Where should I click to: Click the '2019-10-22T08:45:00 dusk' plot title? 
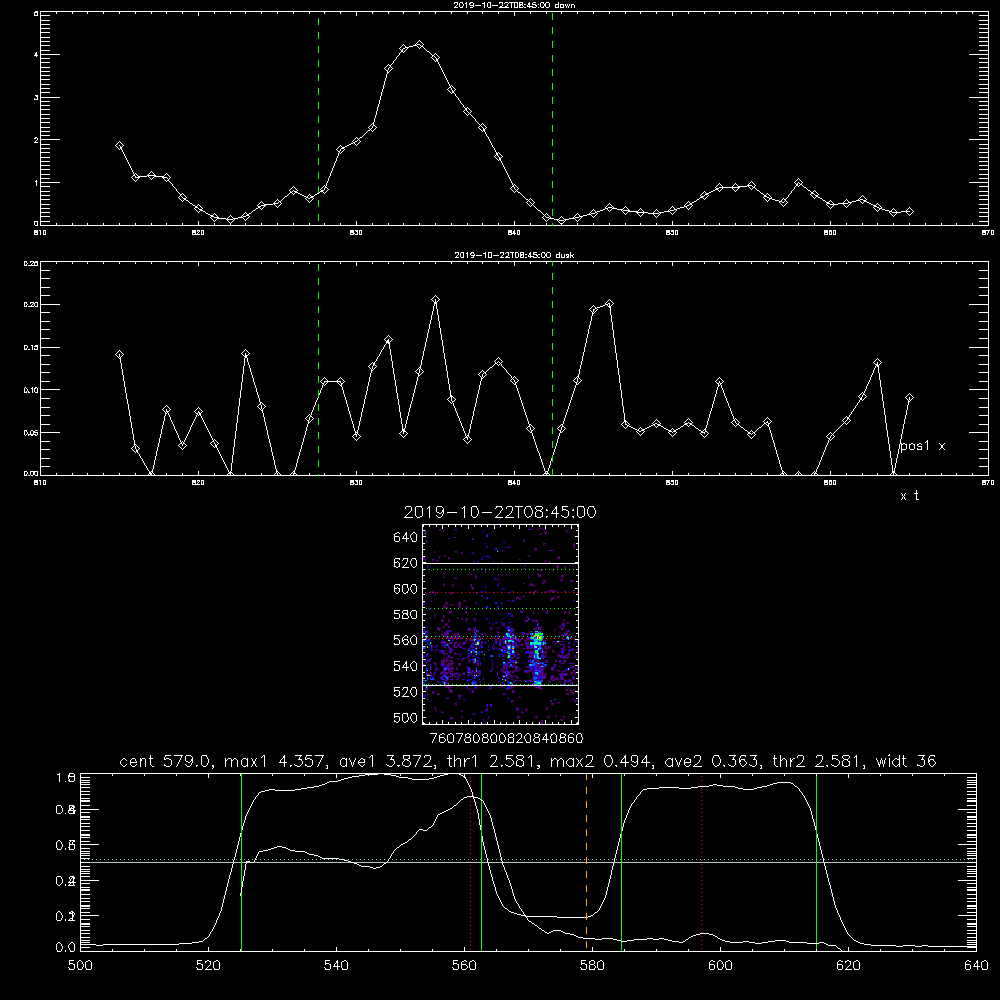514,254
